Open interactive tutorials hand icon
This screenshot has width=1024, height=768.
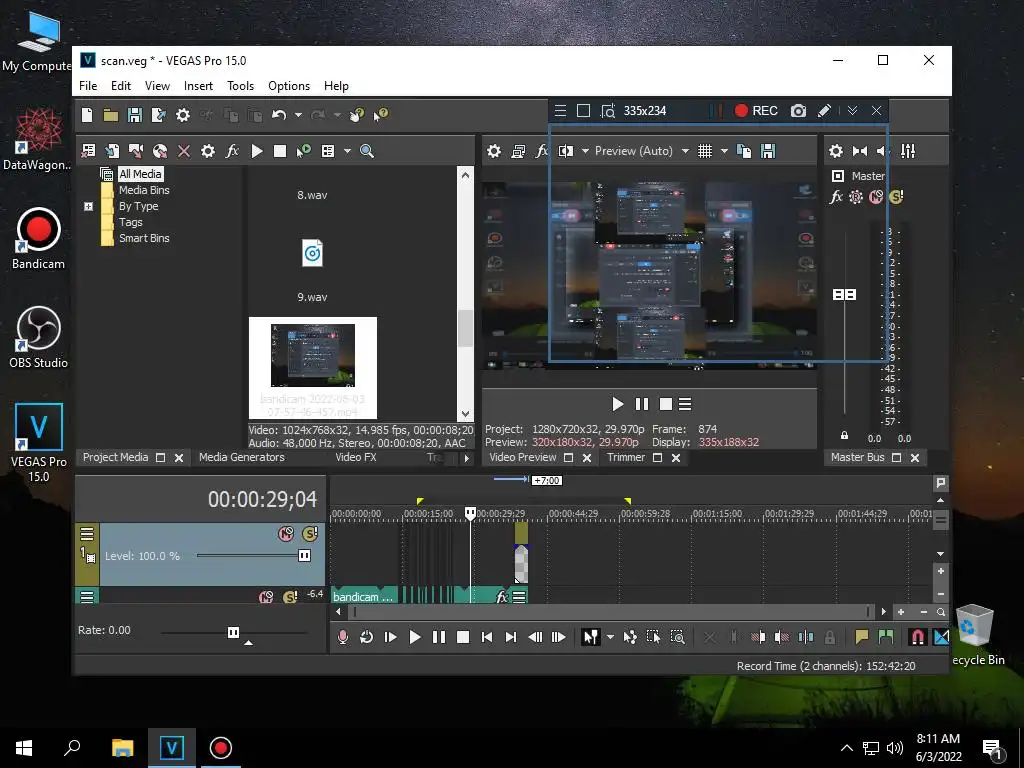[x=357, y=116]
